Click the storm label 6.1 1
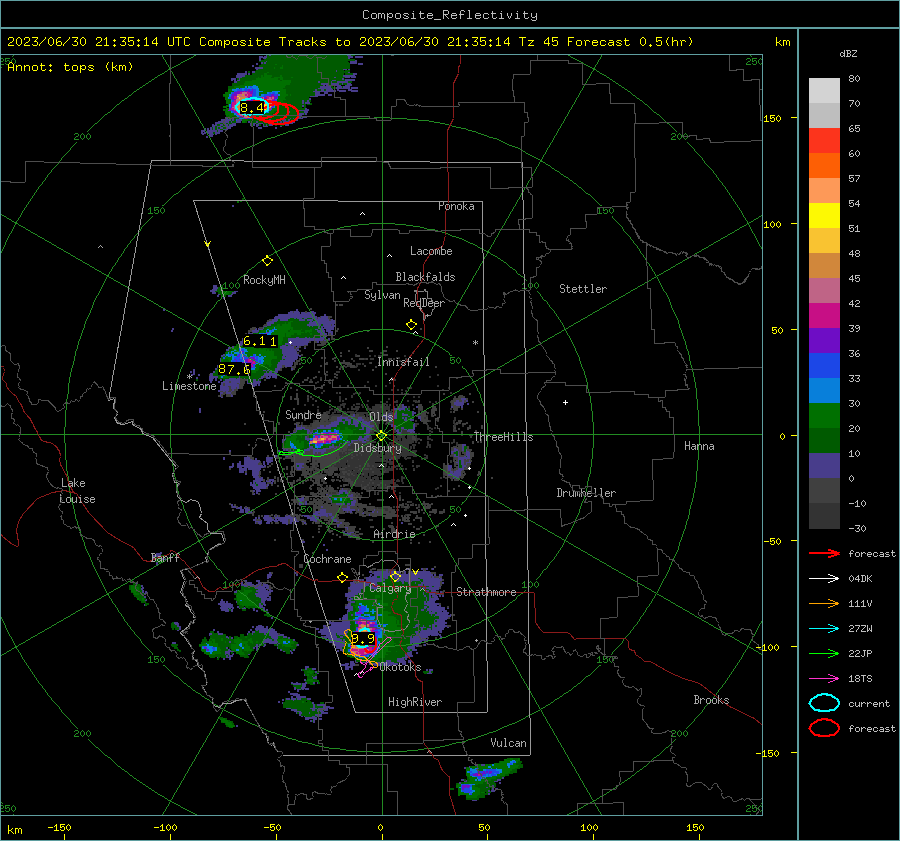The image size is (900, 841). pos(260,341)
